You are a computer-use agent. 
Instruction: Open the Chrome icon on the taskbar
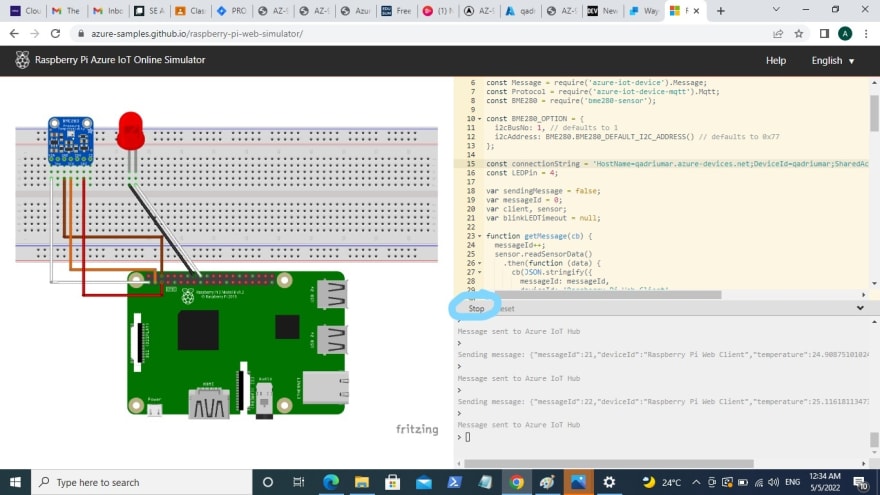(516, 482)
